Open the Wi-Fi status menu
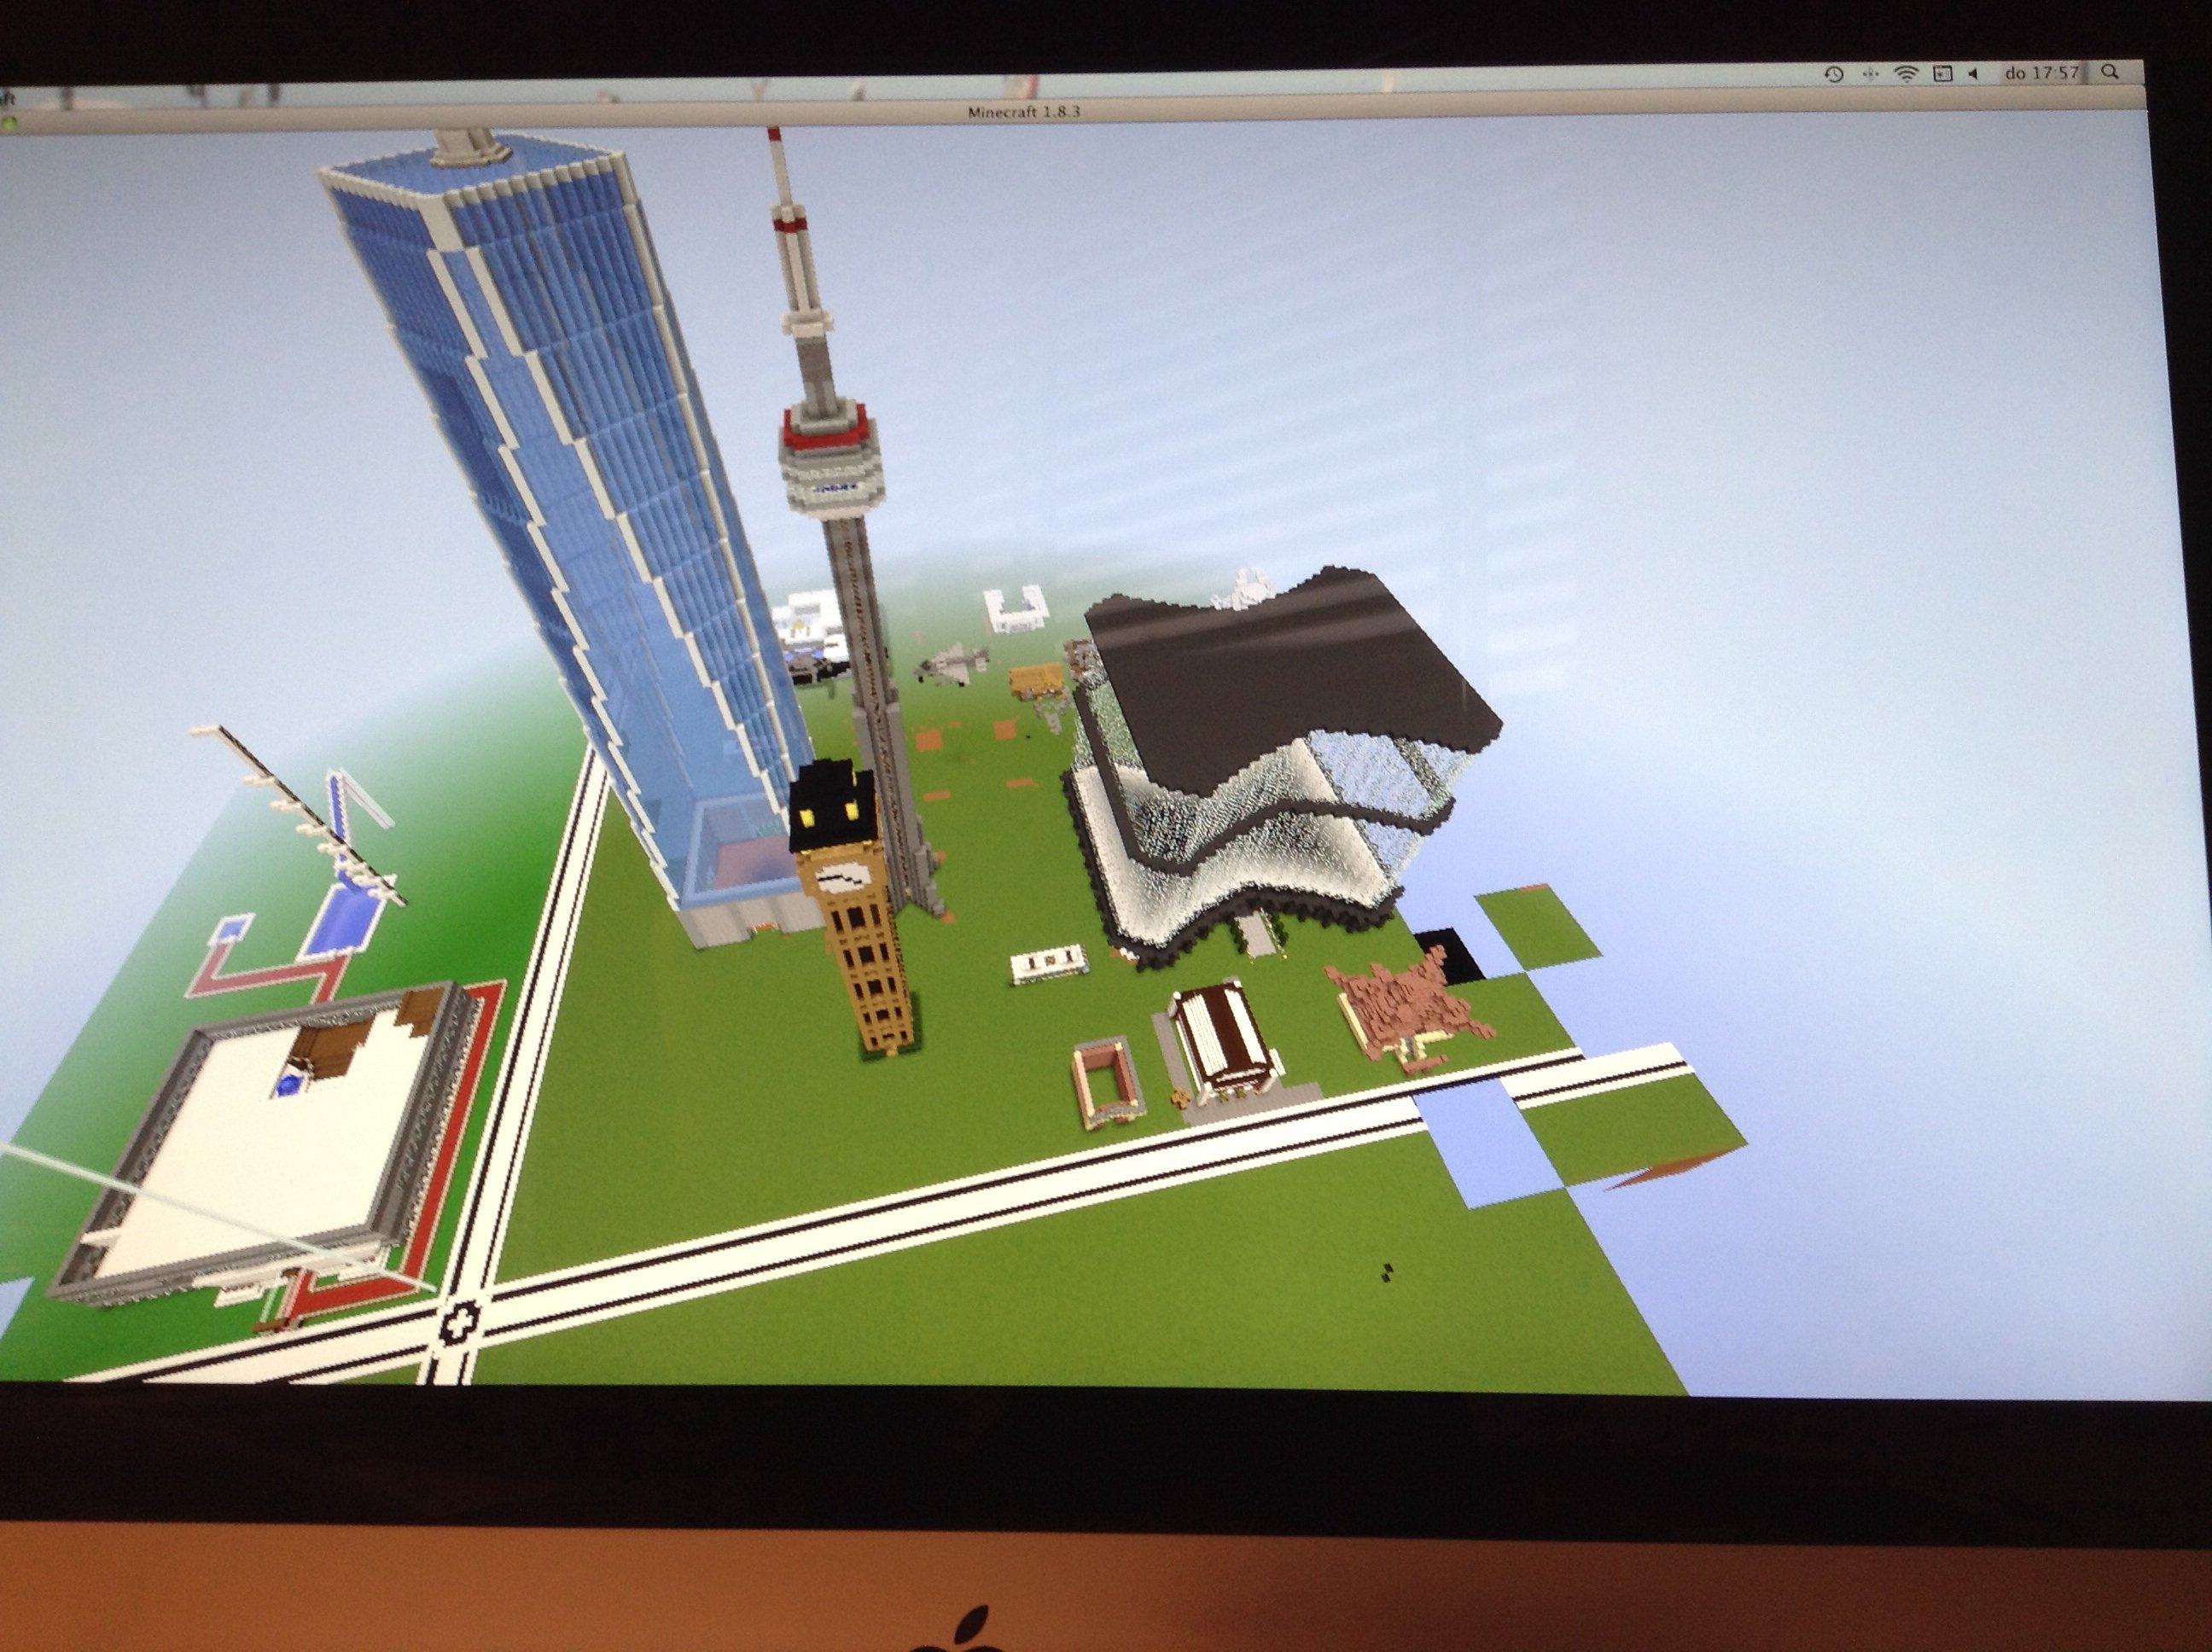This screenshot has width=2212, height=1652. 1906,74
